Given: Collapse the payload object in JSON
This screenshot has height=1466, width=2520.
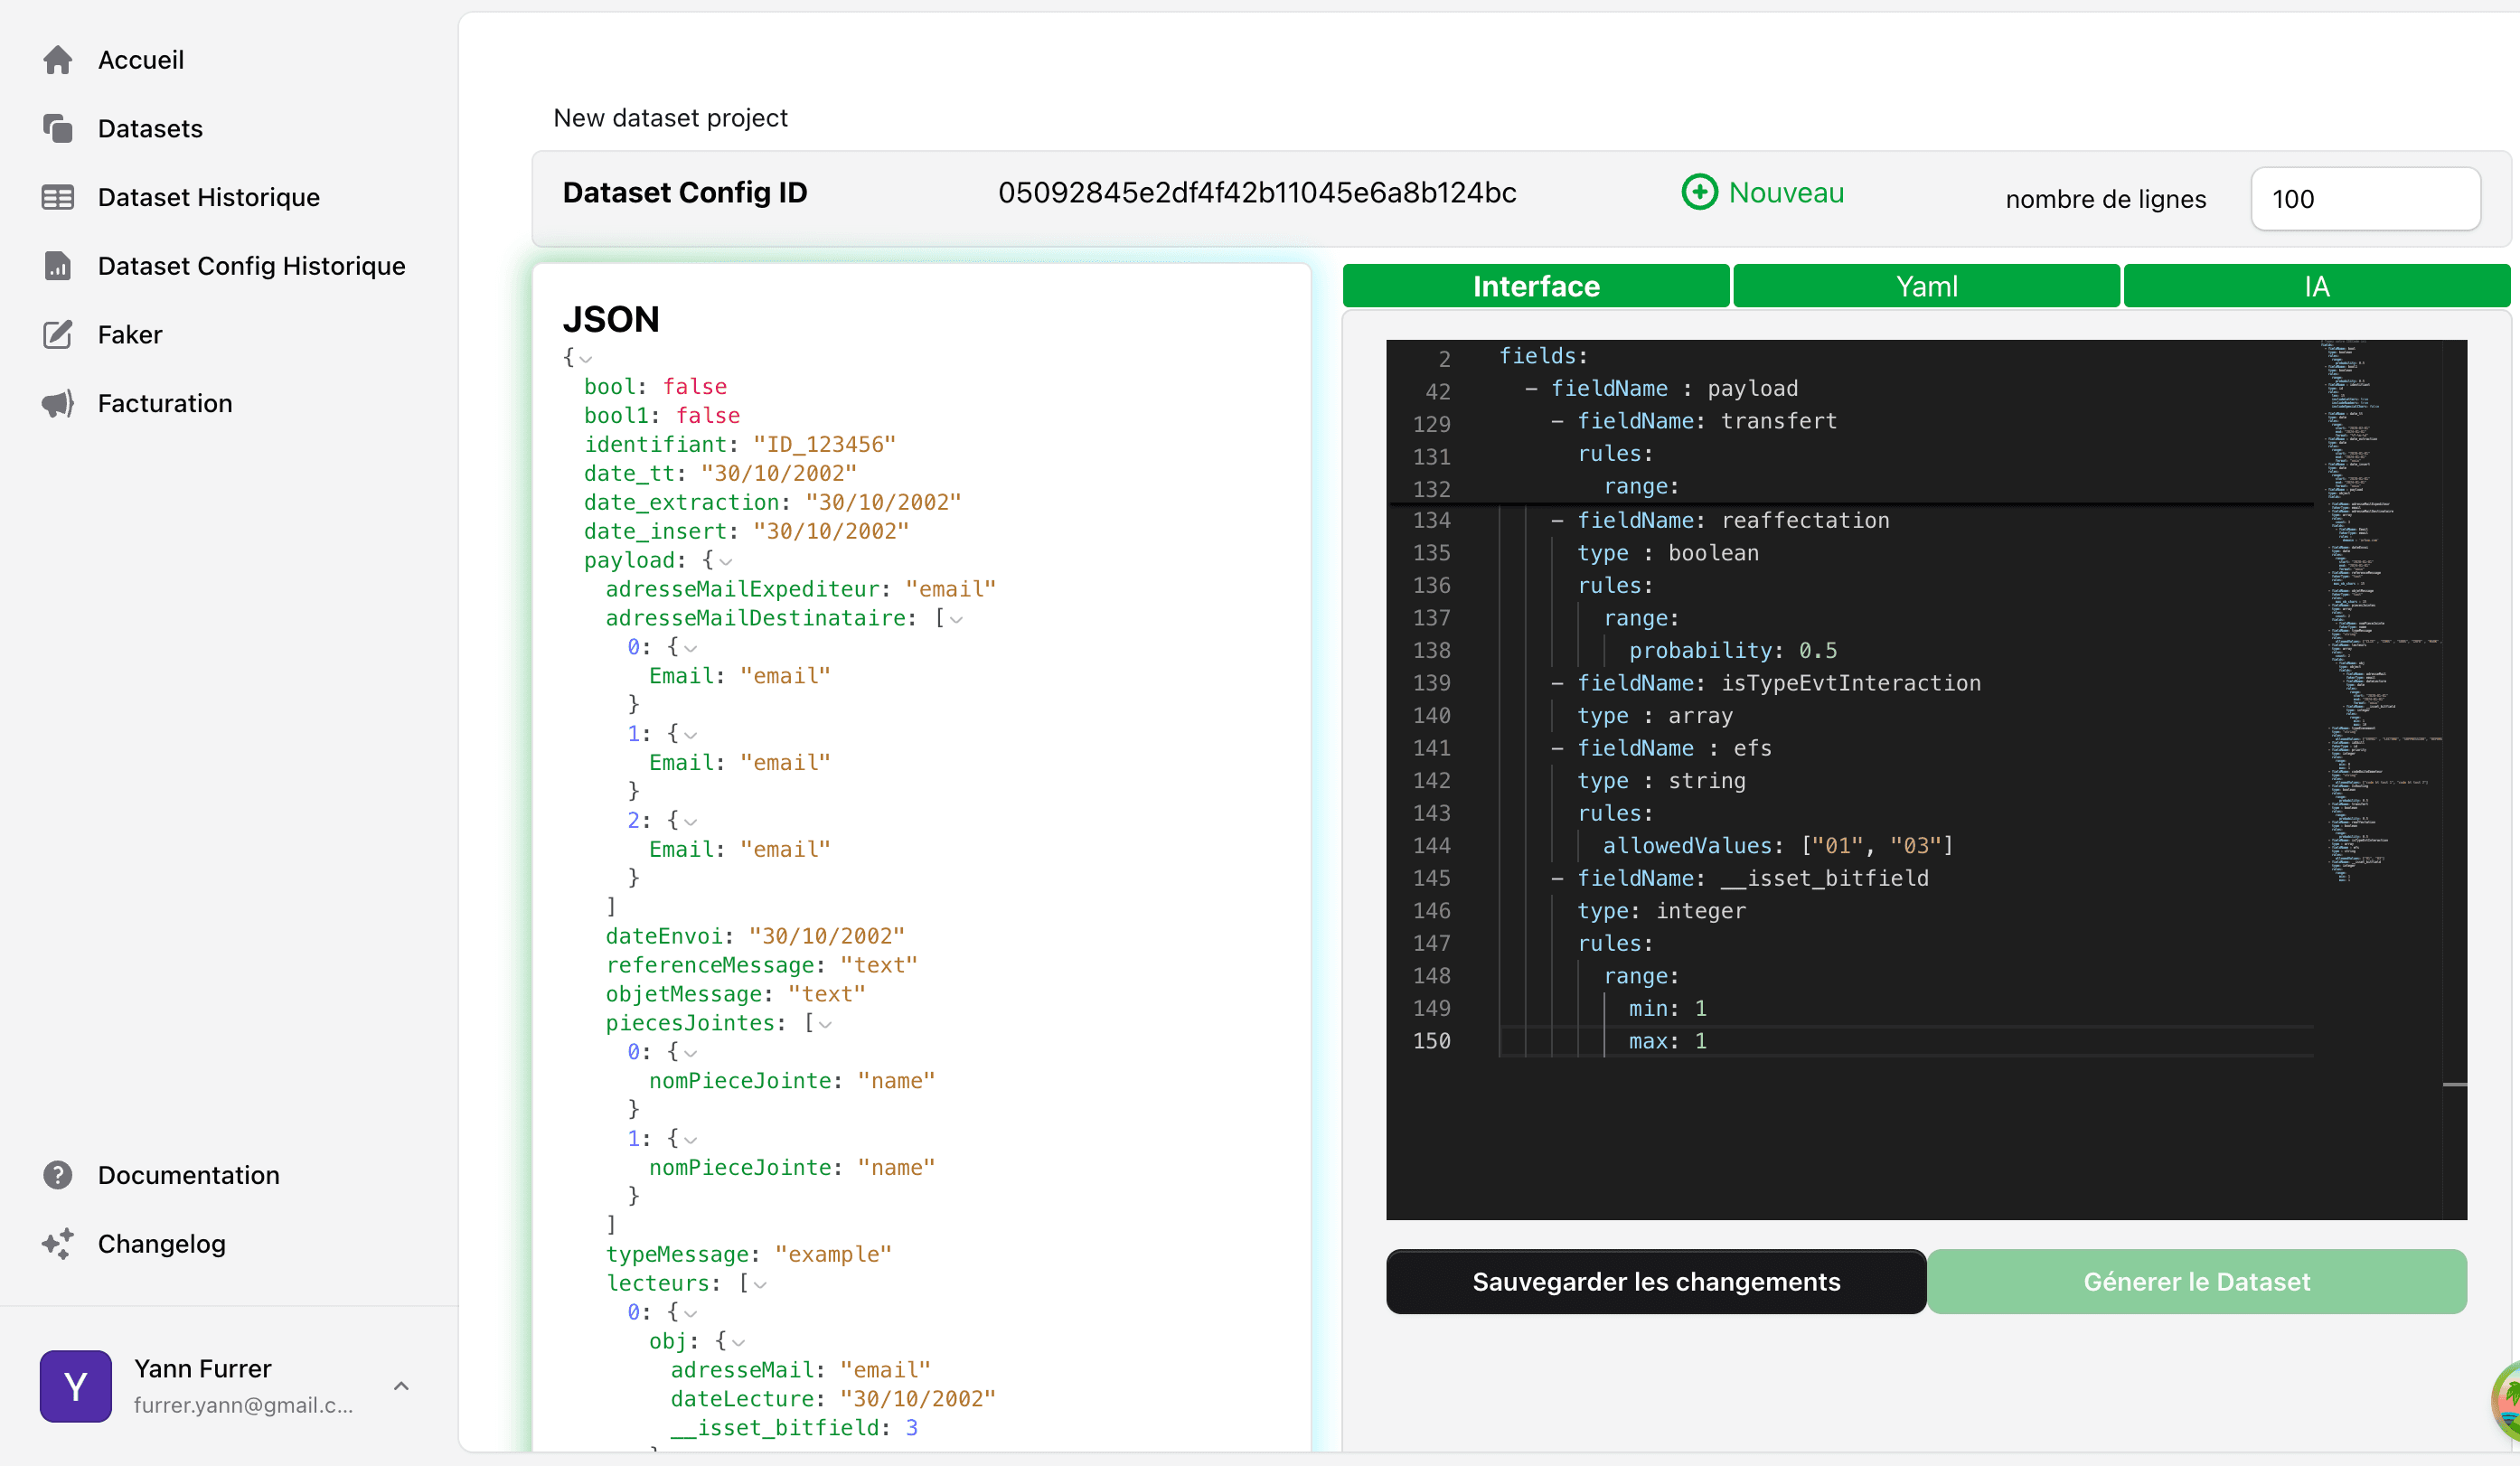Looking at the screenshot, I should click(x=726, y=562).
